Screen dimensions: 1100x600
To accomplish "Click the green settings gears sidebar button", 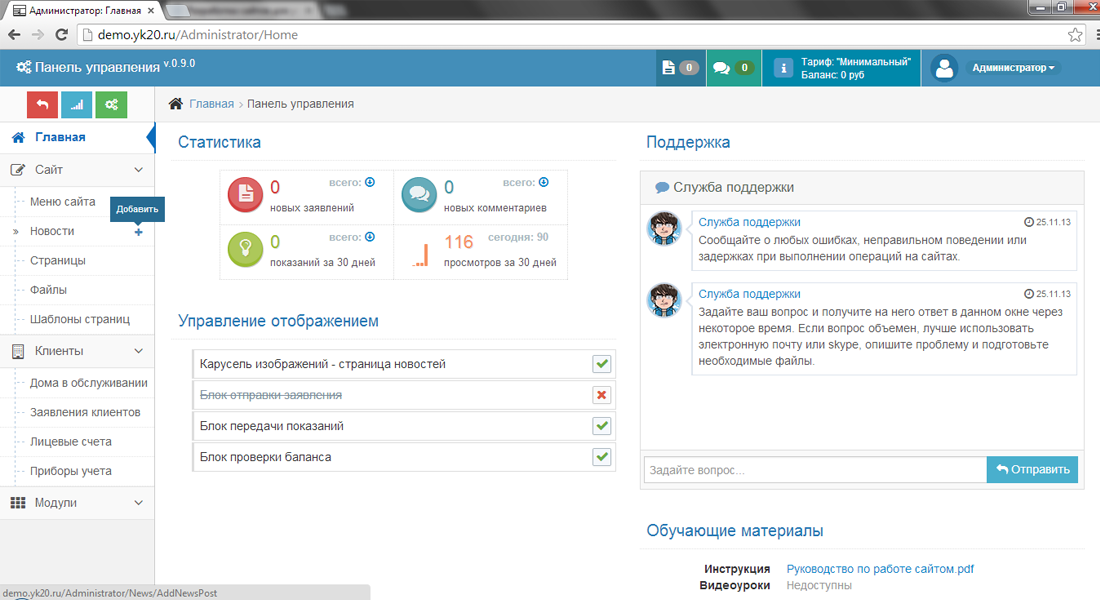I will (111, 104).
